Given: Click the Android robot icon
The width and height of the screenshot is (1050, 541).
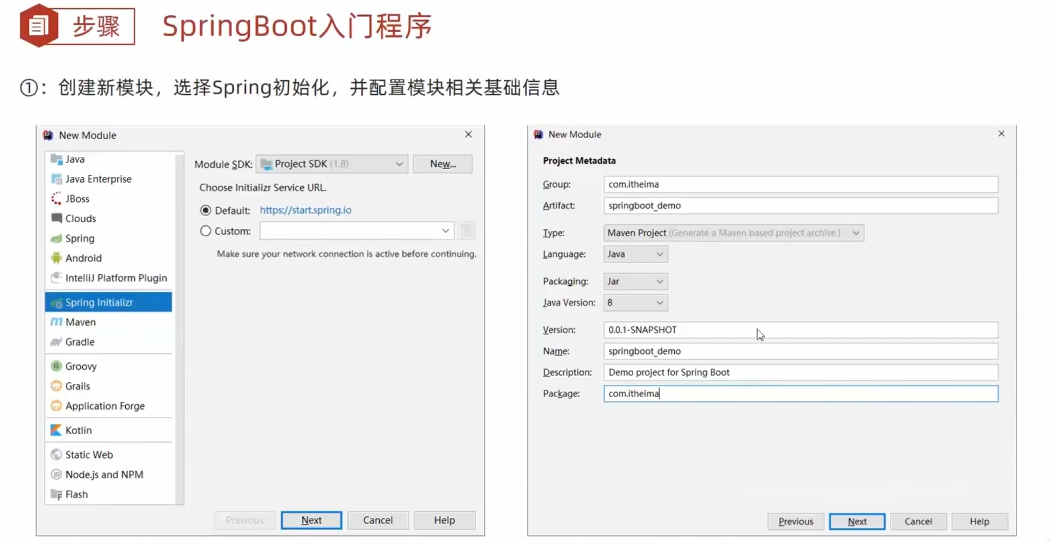Looking at the screenshot, I should click(56, 258).
